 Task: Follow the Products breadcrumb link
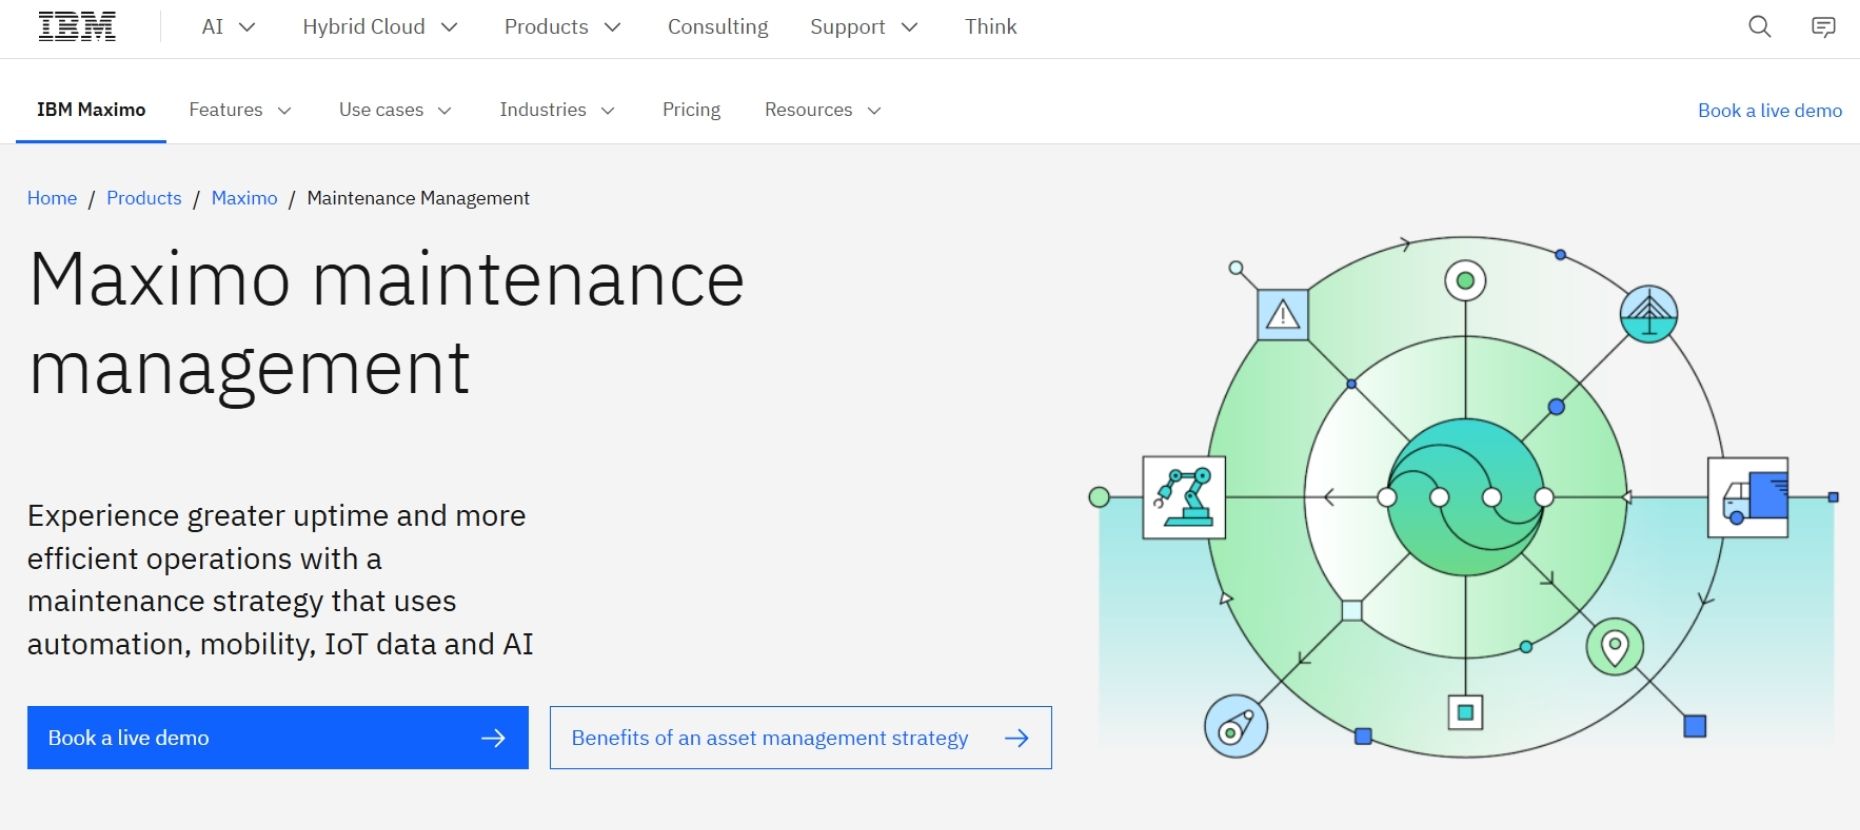coord(144,198)
